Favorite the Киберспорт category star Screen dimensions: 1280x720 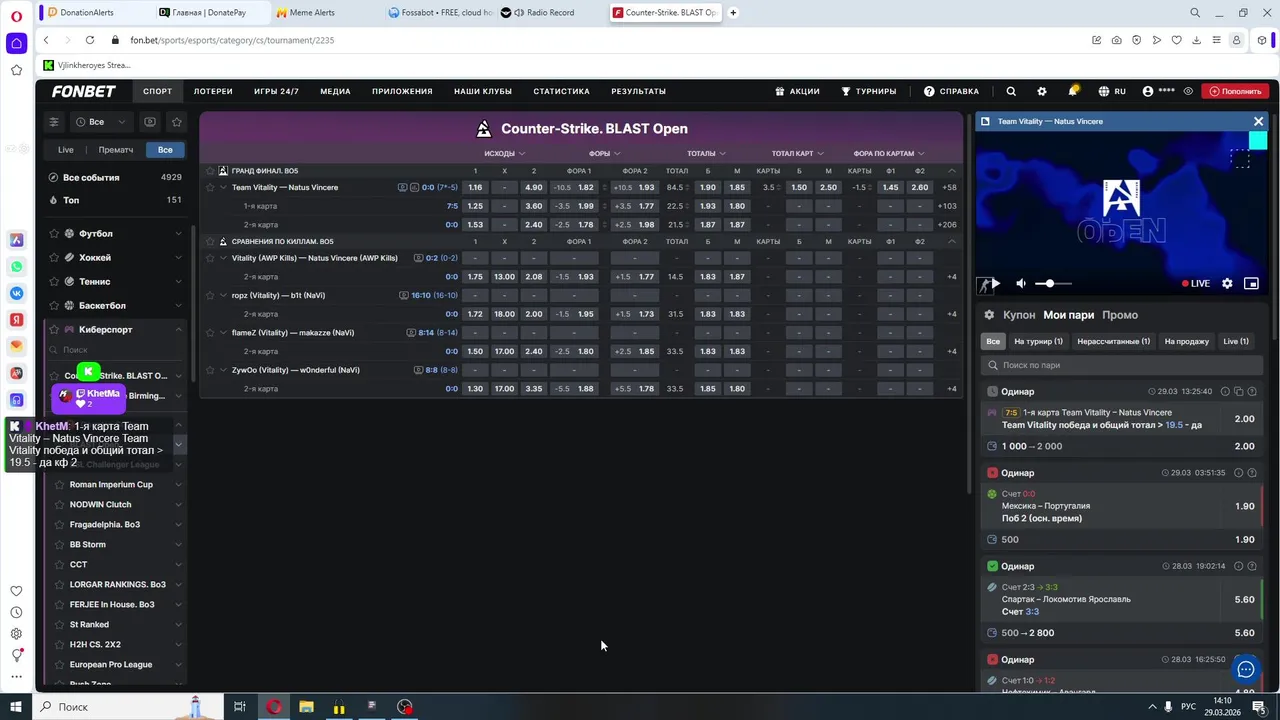point(54,330)
